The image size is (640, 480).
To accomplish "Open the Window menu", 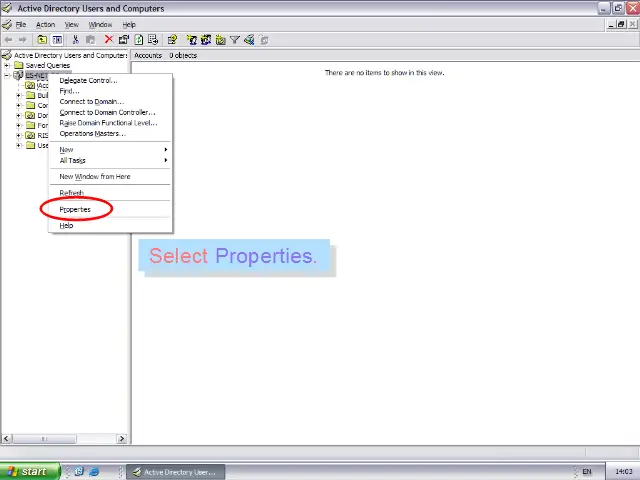I will (x=100, y=24).
